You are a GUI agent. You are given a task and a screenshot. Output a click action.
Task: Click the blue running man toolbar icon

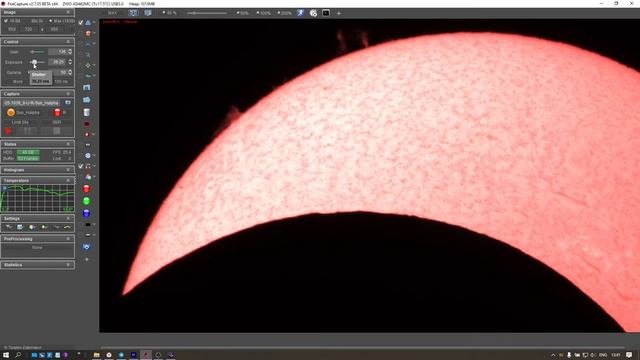pos(300,13)
